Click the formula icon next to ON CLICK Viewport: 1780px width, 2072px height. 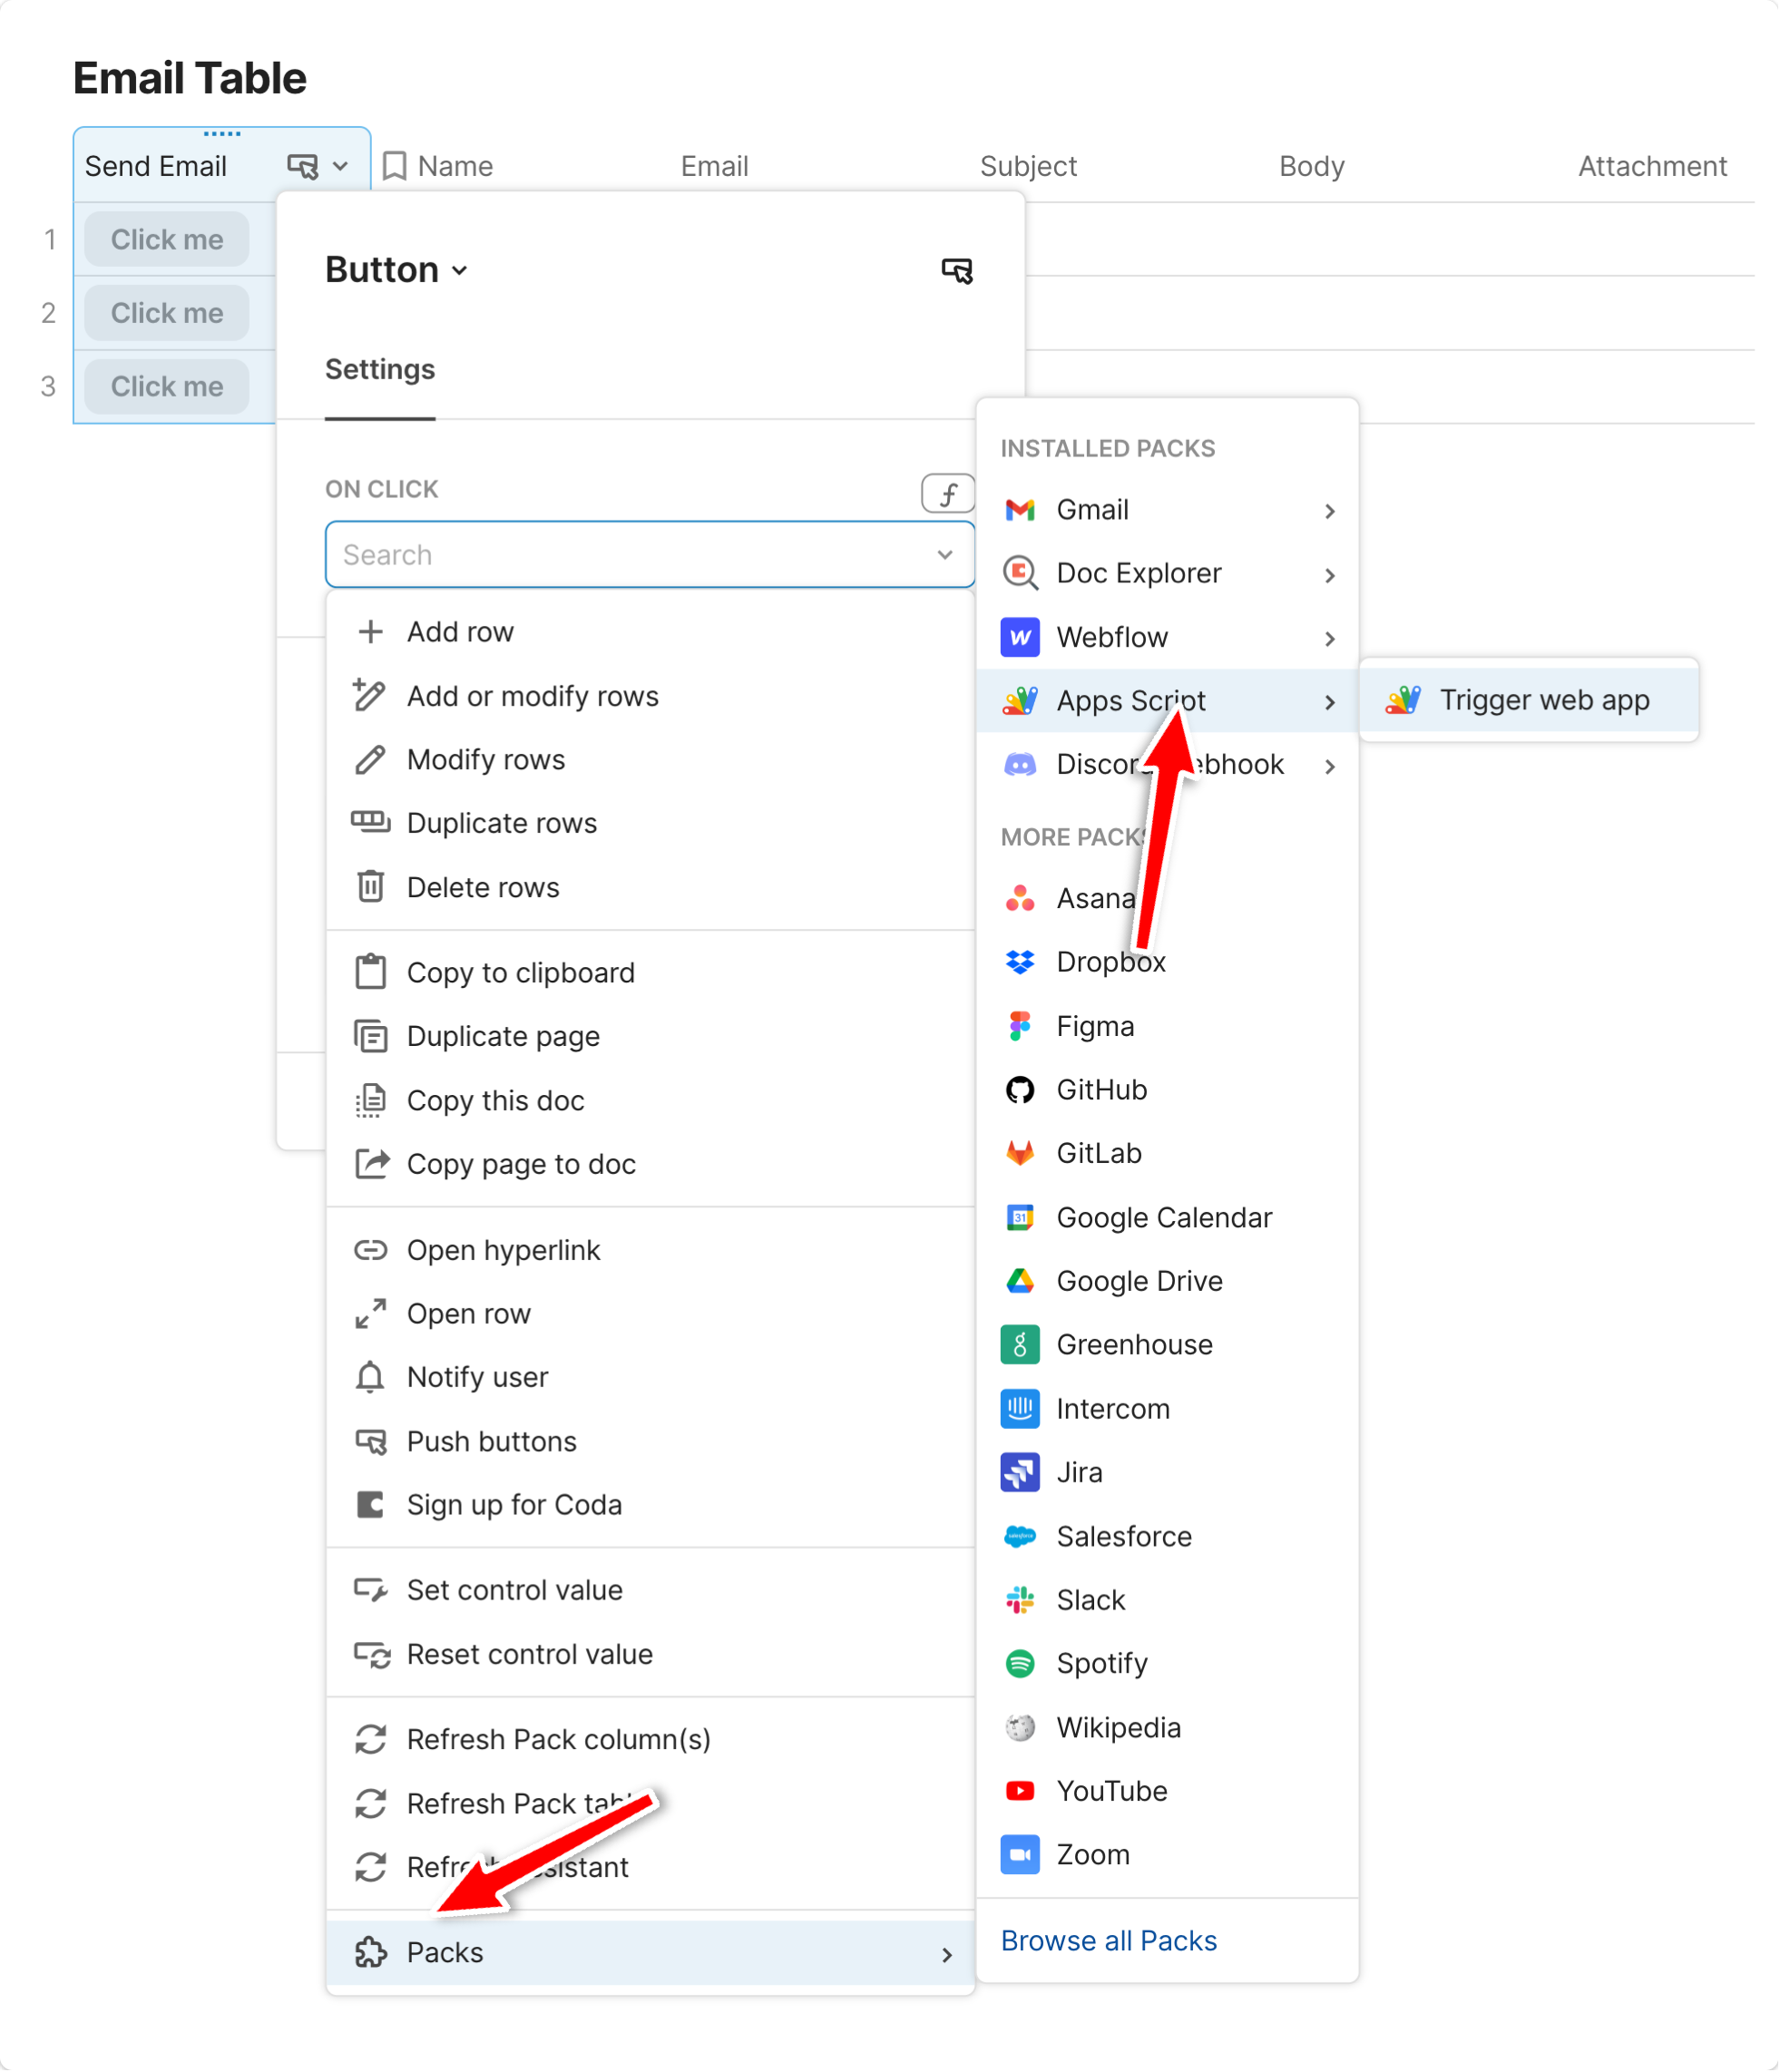(x=948, y=492)
